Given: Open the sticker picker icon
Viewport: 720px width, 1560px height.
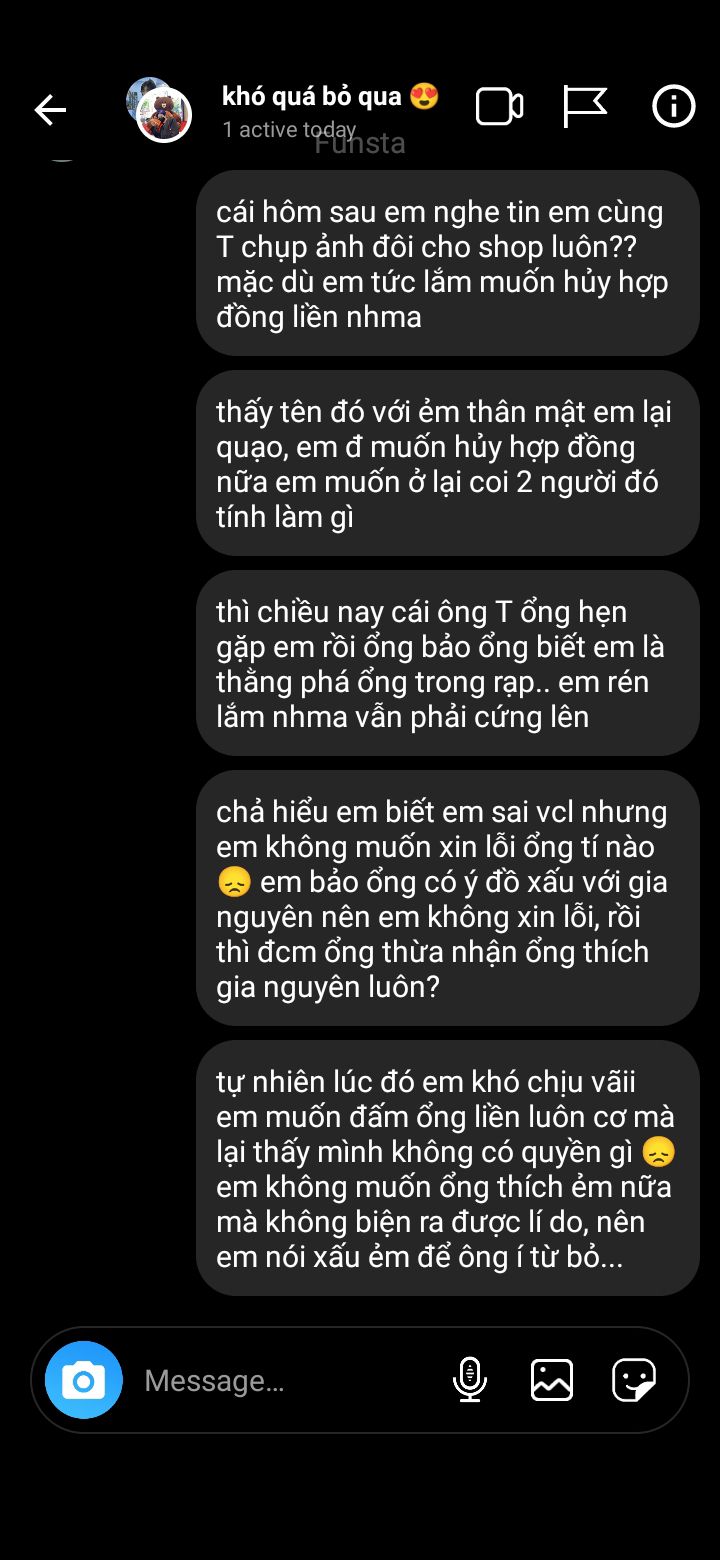Looking at the screenshot, I should [x=634, y=1380].
